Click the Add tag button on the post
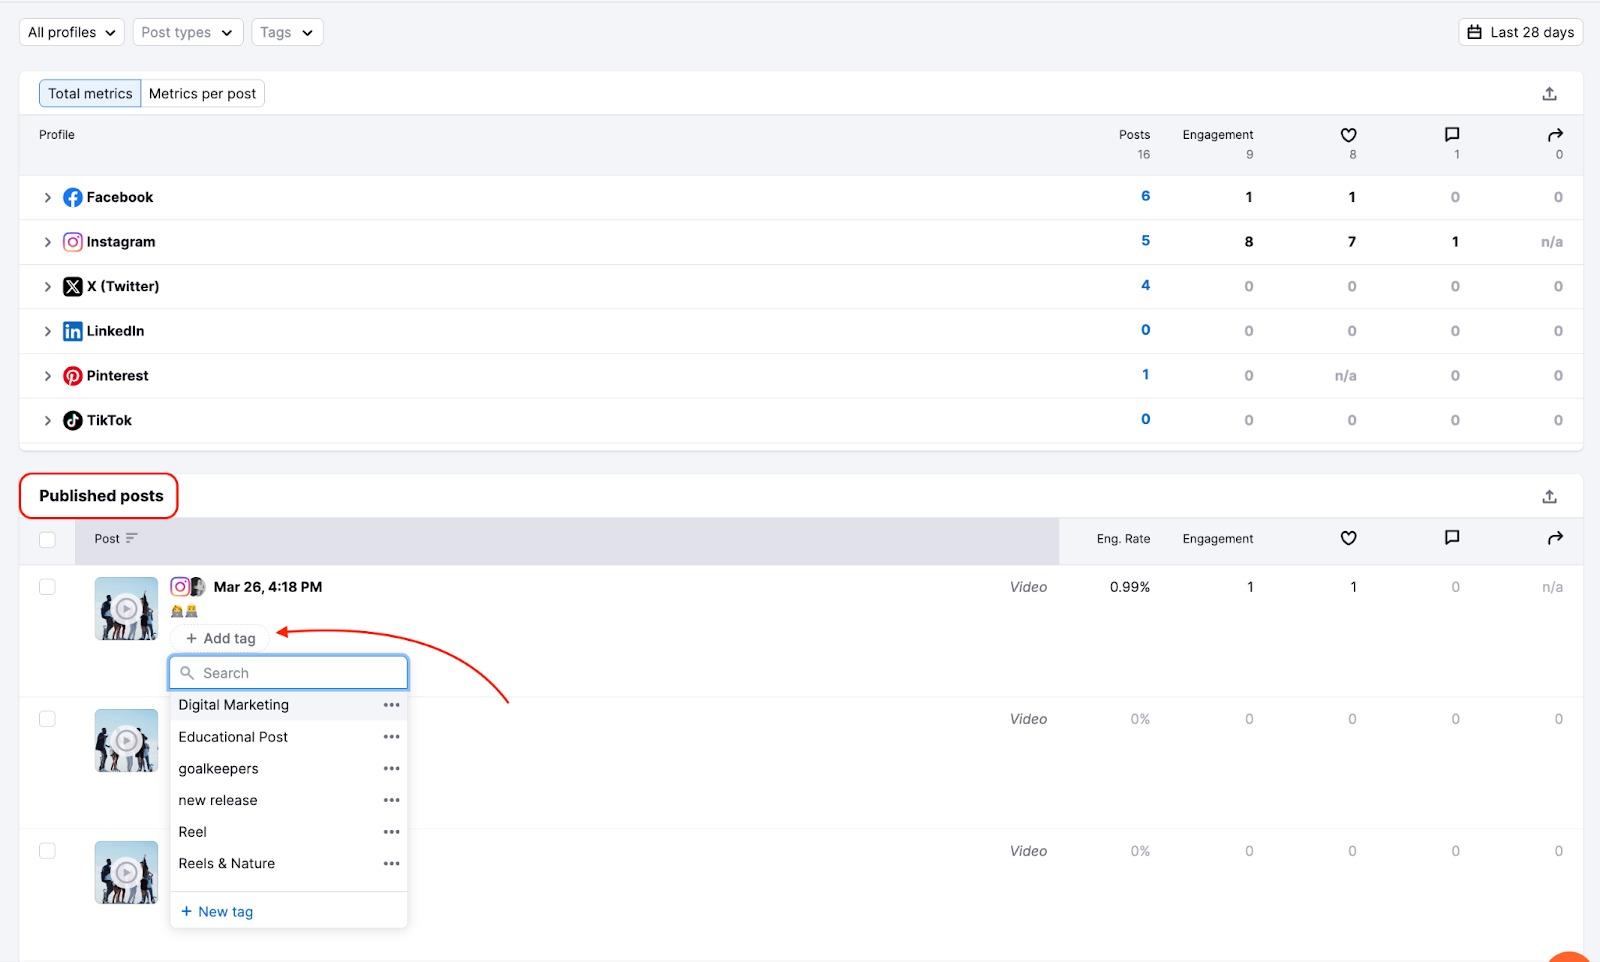The image size is (1600, 962). pyautogui.click(x=218, y=637)
